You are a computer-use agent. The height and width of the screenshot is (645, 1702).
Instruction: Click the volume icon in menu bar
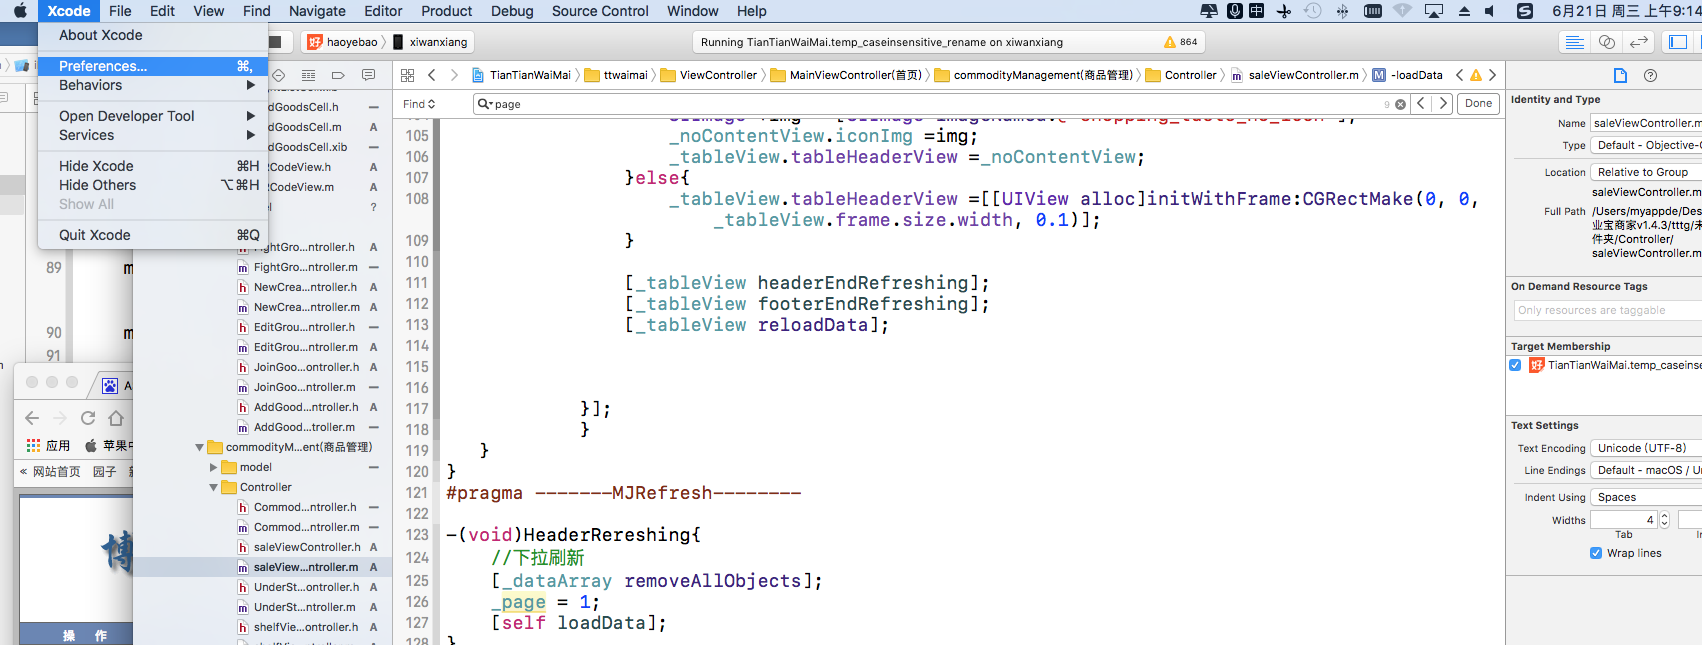click(1490, 11)
